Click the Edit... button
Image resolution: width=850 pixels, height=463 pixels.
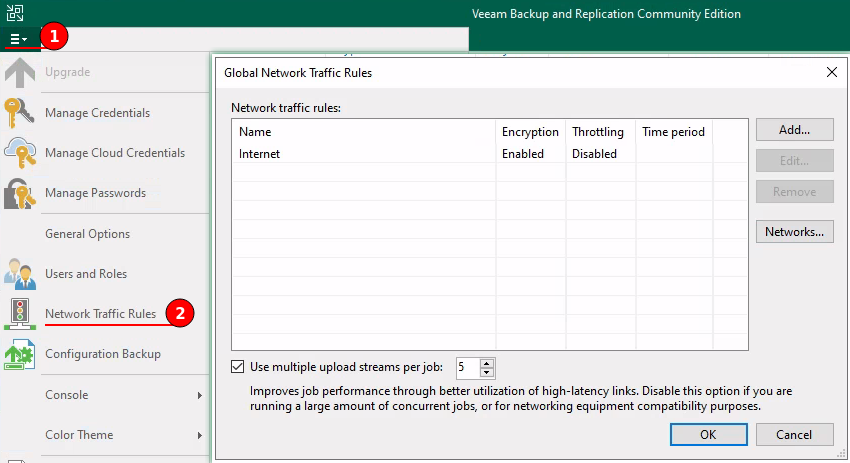pos(795,161)
